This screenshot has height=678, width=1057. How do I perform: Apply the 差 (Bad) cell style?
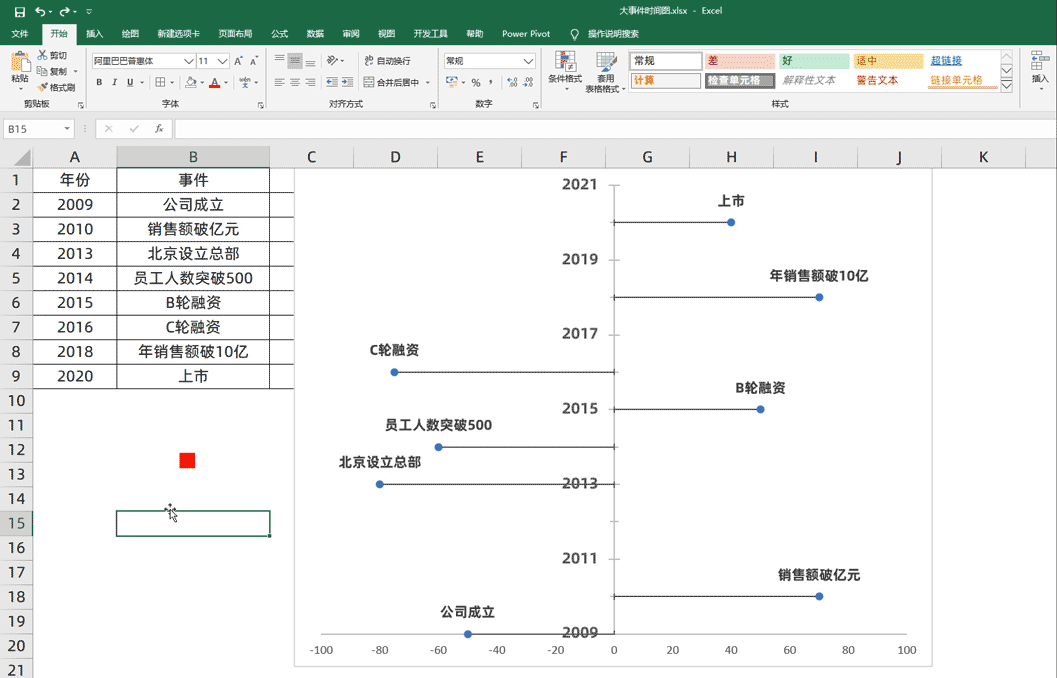740,61
